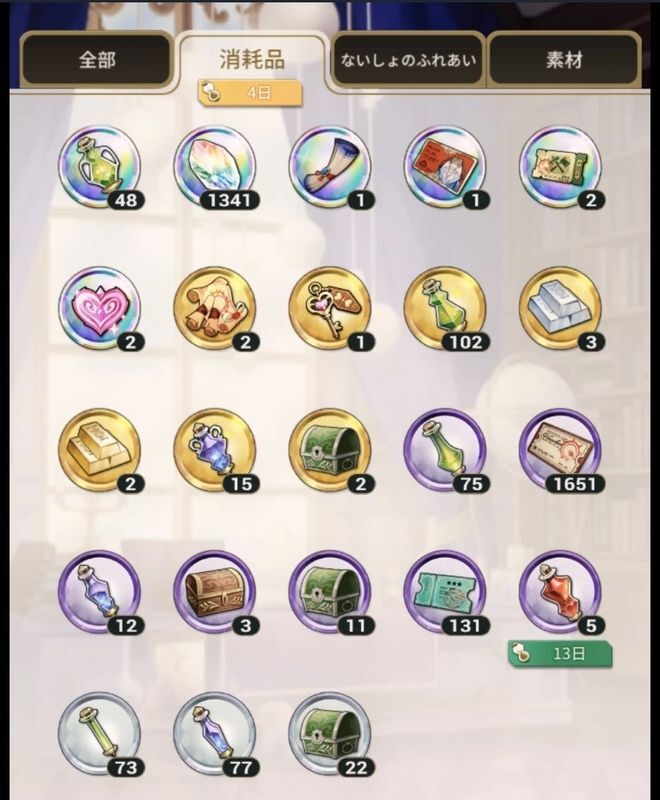
Task: Tap the green chest with 22
Action: coord(329,733)
